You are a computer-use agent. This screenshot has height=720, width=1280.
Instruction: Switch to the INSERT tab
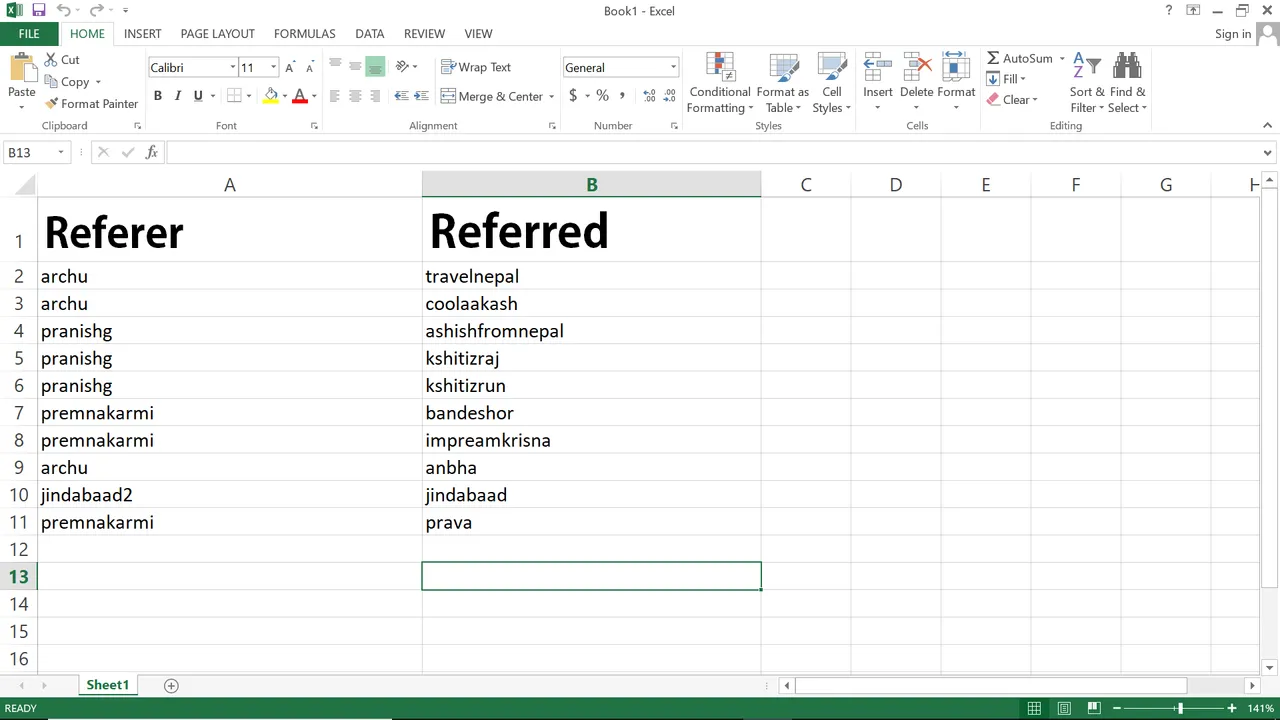tap(142, 34)
